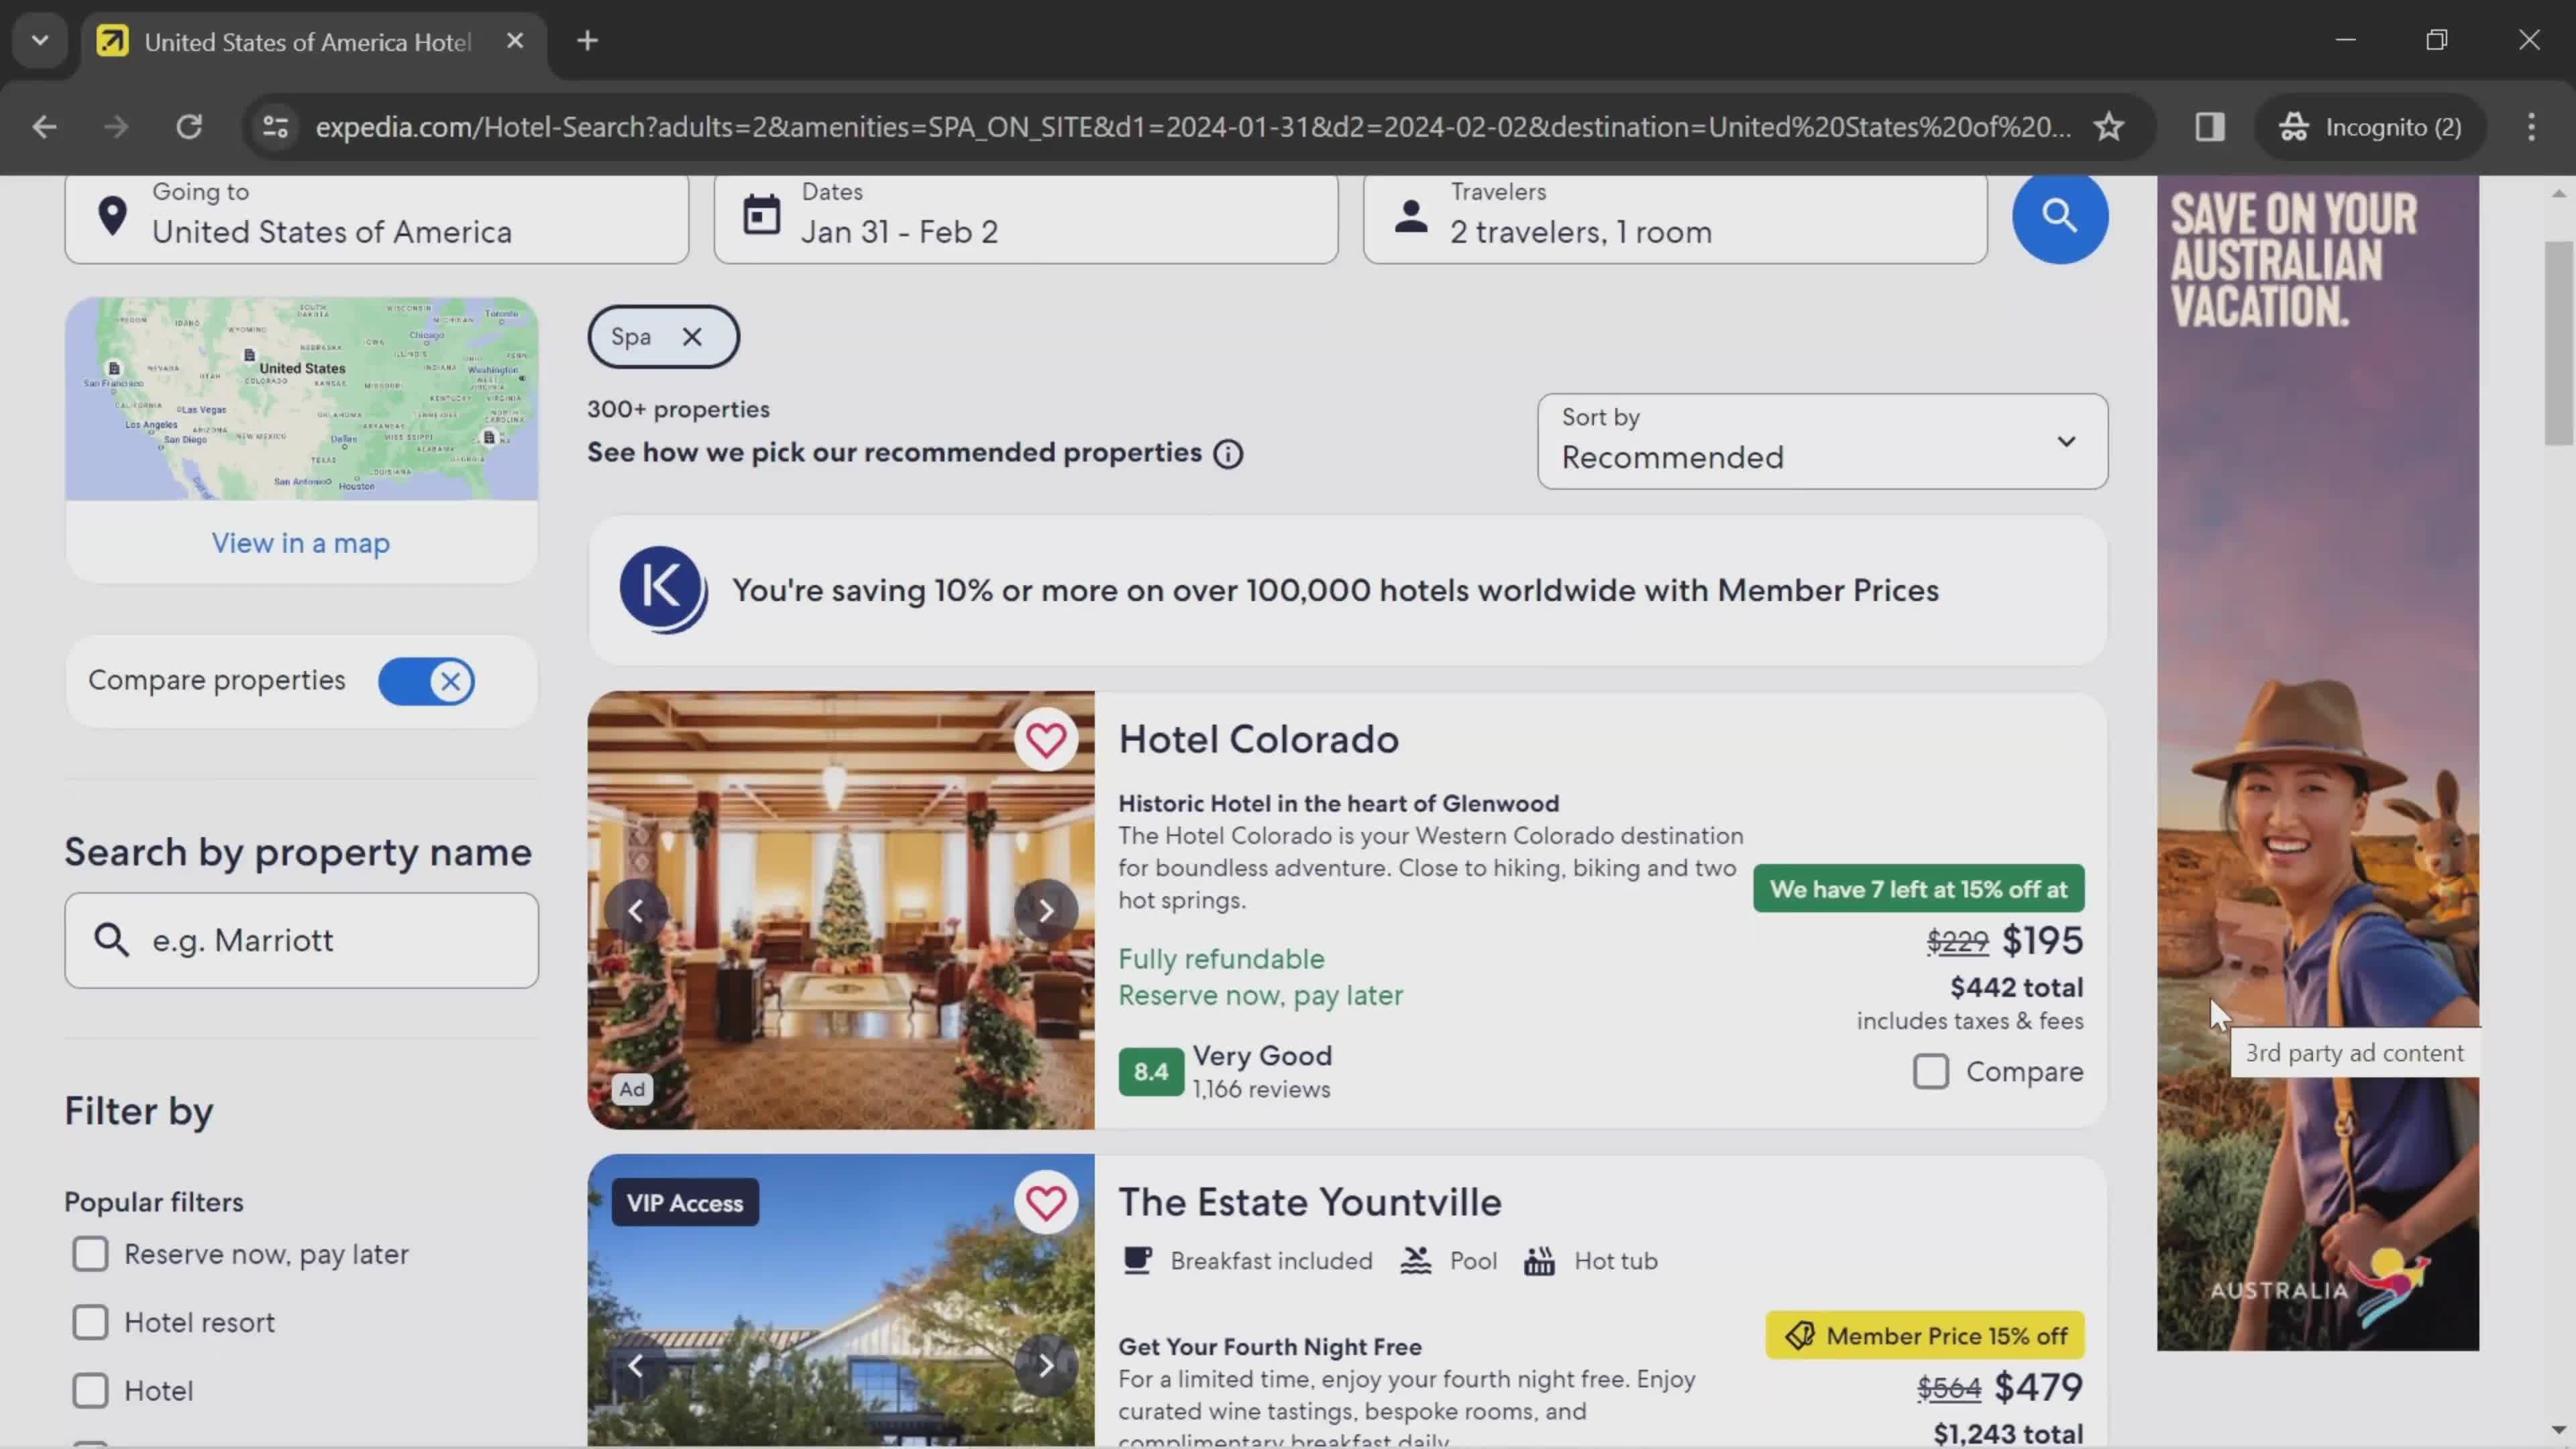The width and height of the screenshot is (2576, 1449).
Task: Click the $442 total price
Action: pyautogui.click(x=2016, y=988)
